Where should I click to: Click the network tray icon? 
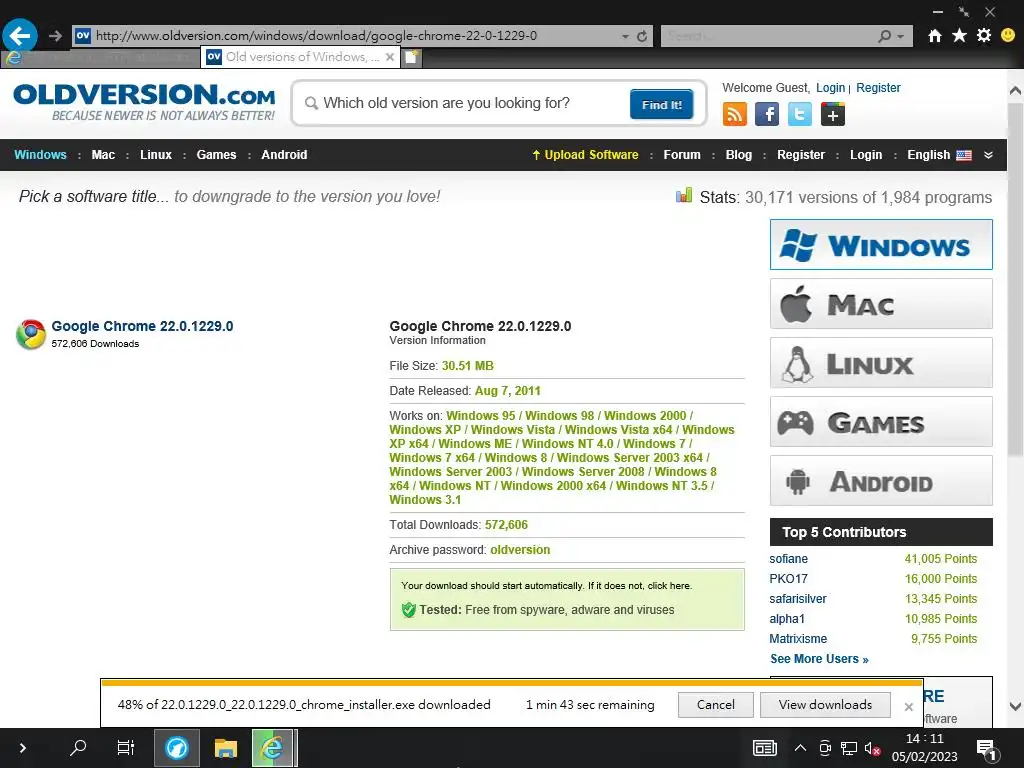849,748
